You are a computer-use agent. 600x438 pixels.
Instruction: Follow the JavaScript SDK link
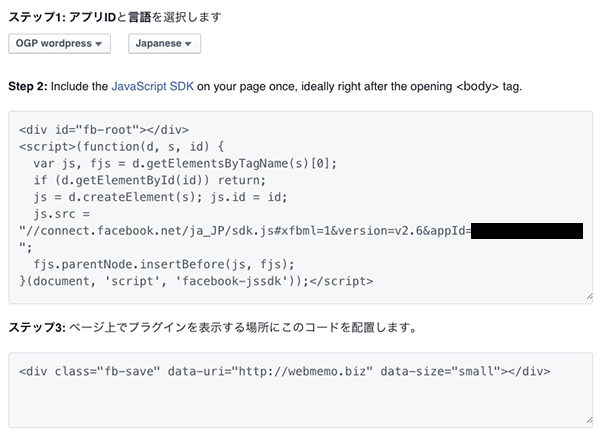(x=152, y=86)
